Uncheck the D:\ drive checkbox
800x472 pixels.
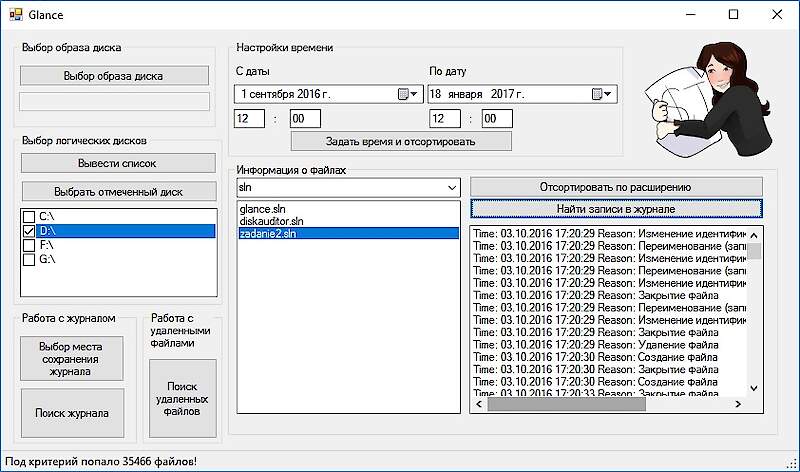click(x=29, y=231)
